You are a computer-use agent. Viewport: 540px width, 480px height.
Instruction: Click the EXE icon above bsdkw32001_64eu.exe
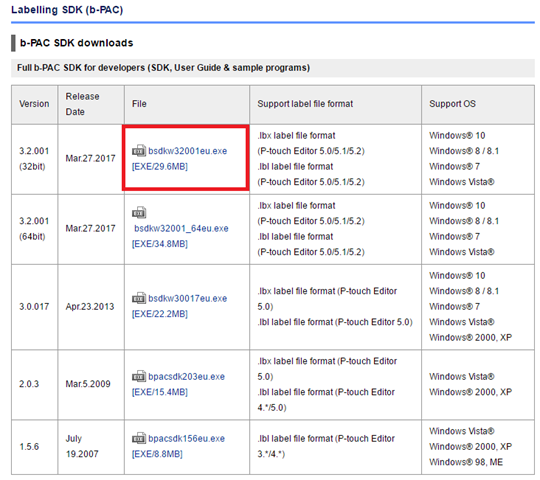(x=139, y=213)
